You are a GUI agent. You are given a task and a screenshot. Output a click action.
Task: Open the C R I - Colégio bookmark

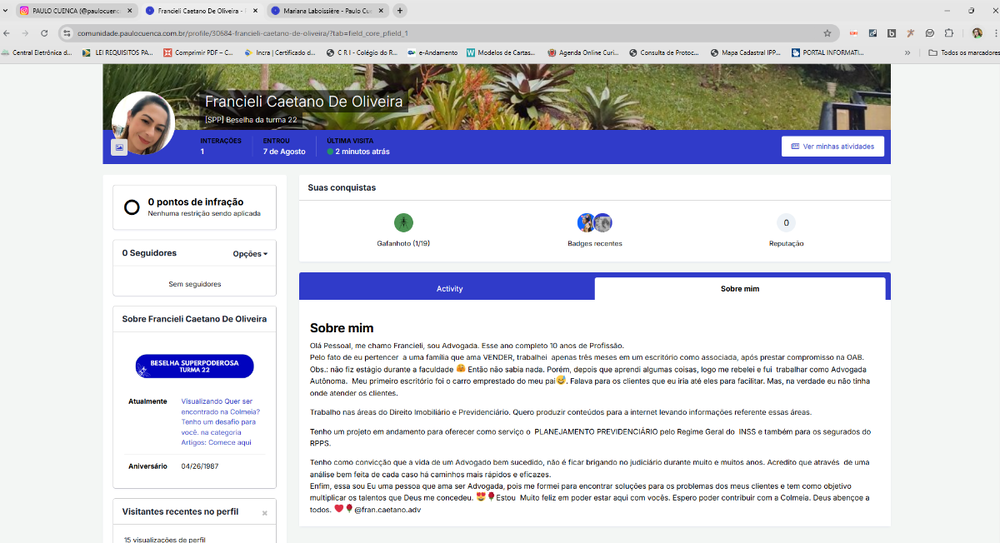(x=362, y=53)
